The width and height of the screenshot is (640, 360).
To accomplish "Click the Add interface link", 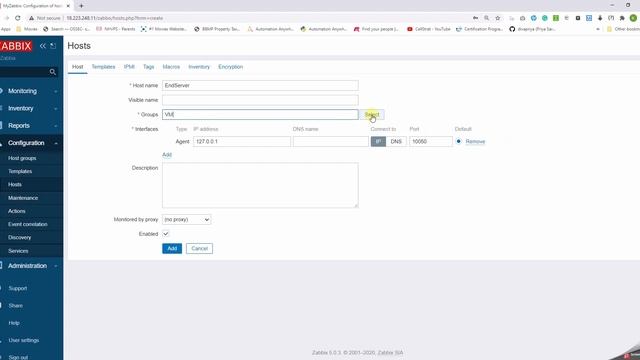I will pos(167,155).
